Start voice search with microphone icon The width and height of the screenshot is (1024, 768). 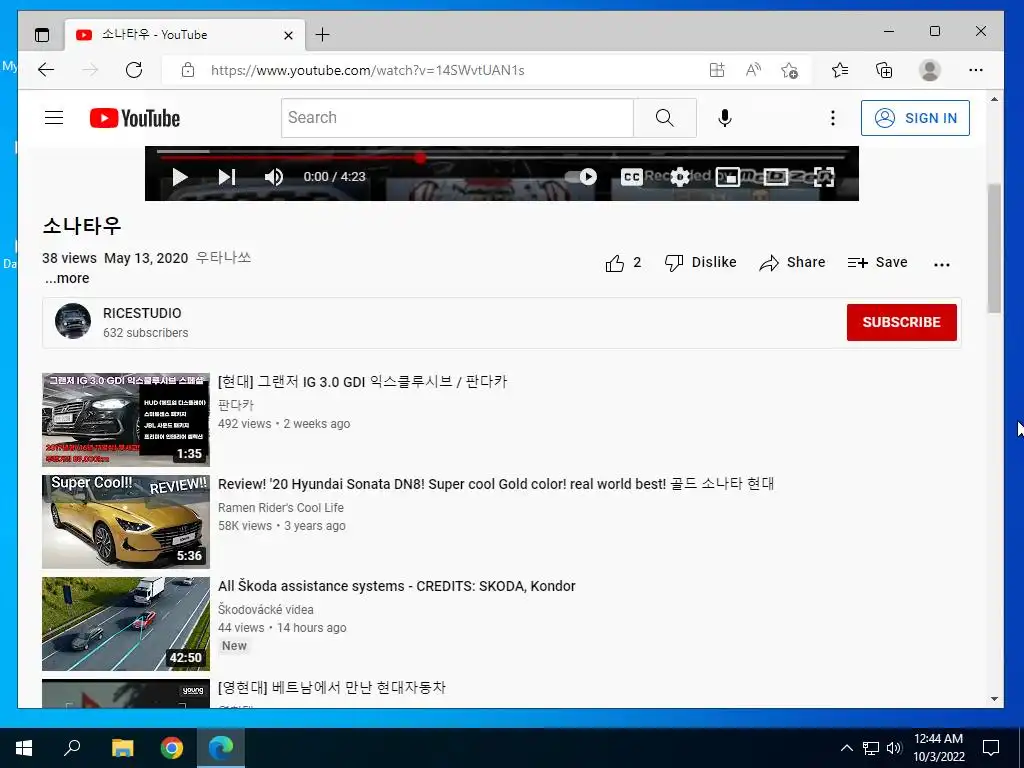(725, 118)
